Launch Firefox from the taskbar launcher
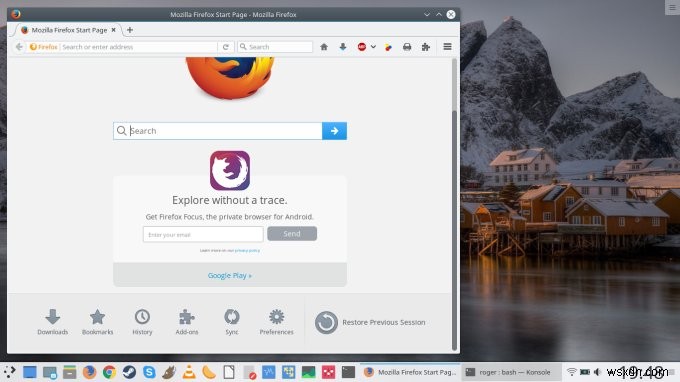Viewport: 680px width, 382px height. point(89,372)
